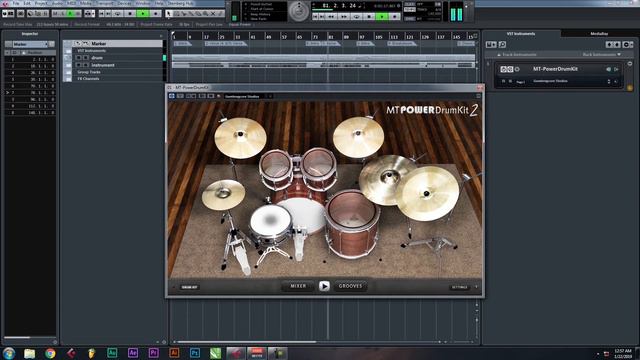Click Stop in the transport panel

pyautogui.click(x=369, y=17)
